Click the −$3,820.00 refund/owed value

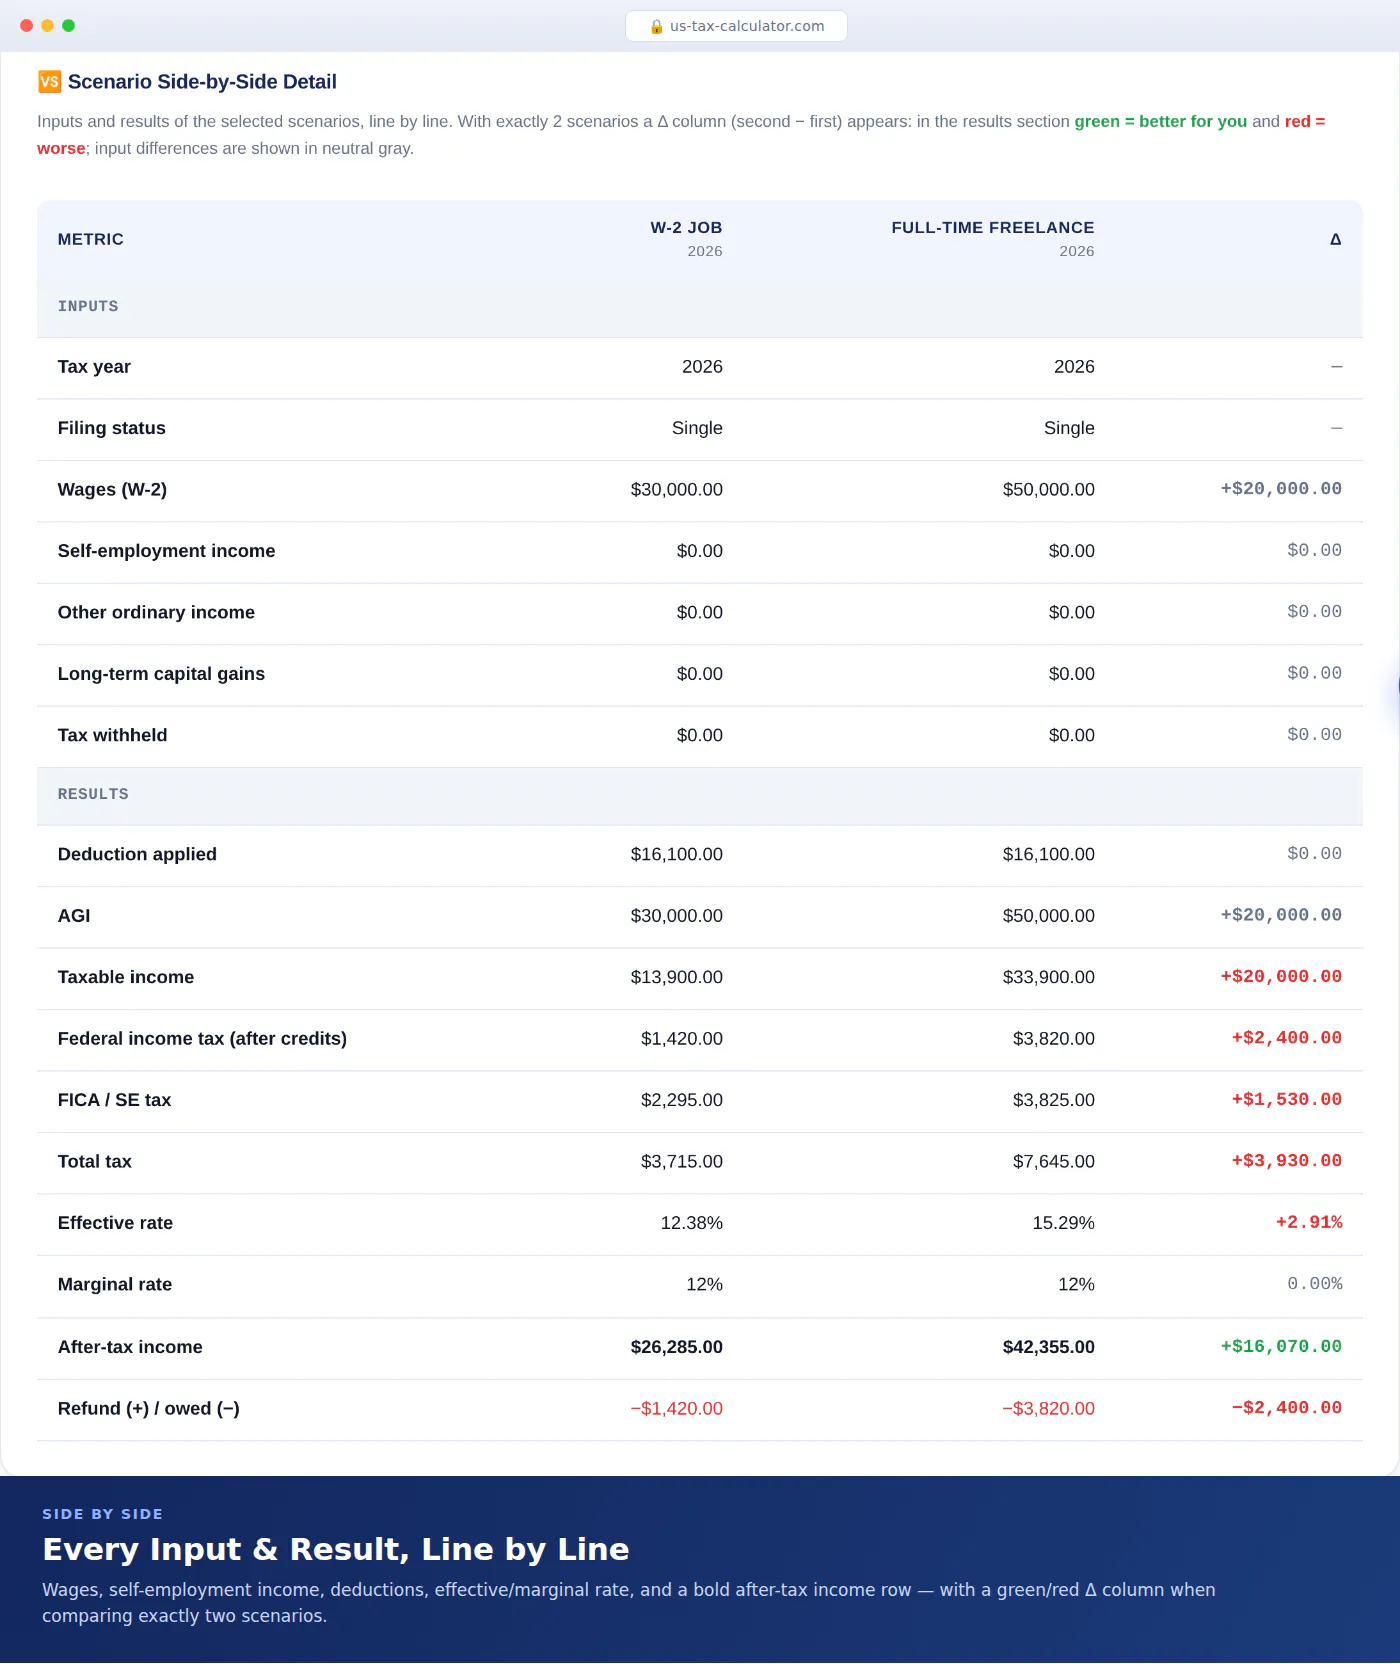[x=1048, y=1408]
